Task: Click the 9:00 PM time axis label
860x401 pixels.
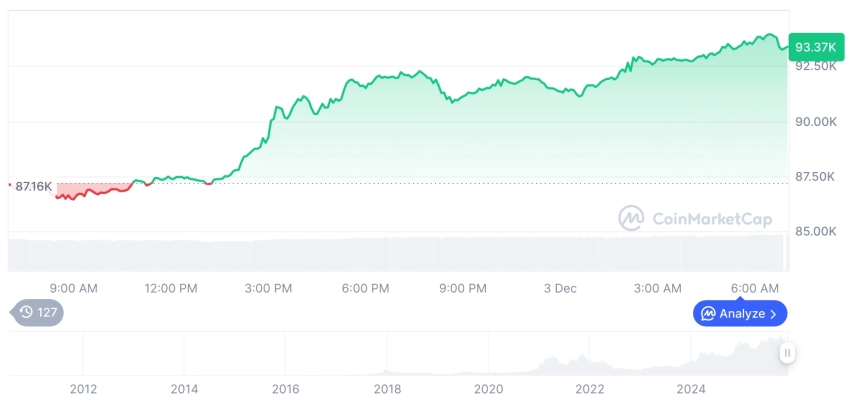Action: click(x=462, y=288)
